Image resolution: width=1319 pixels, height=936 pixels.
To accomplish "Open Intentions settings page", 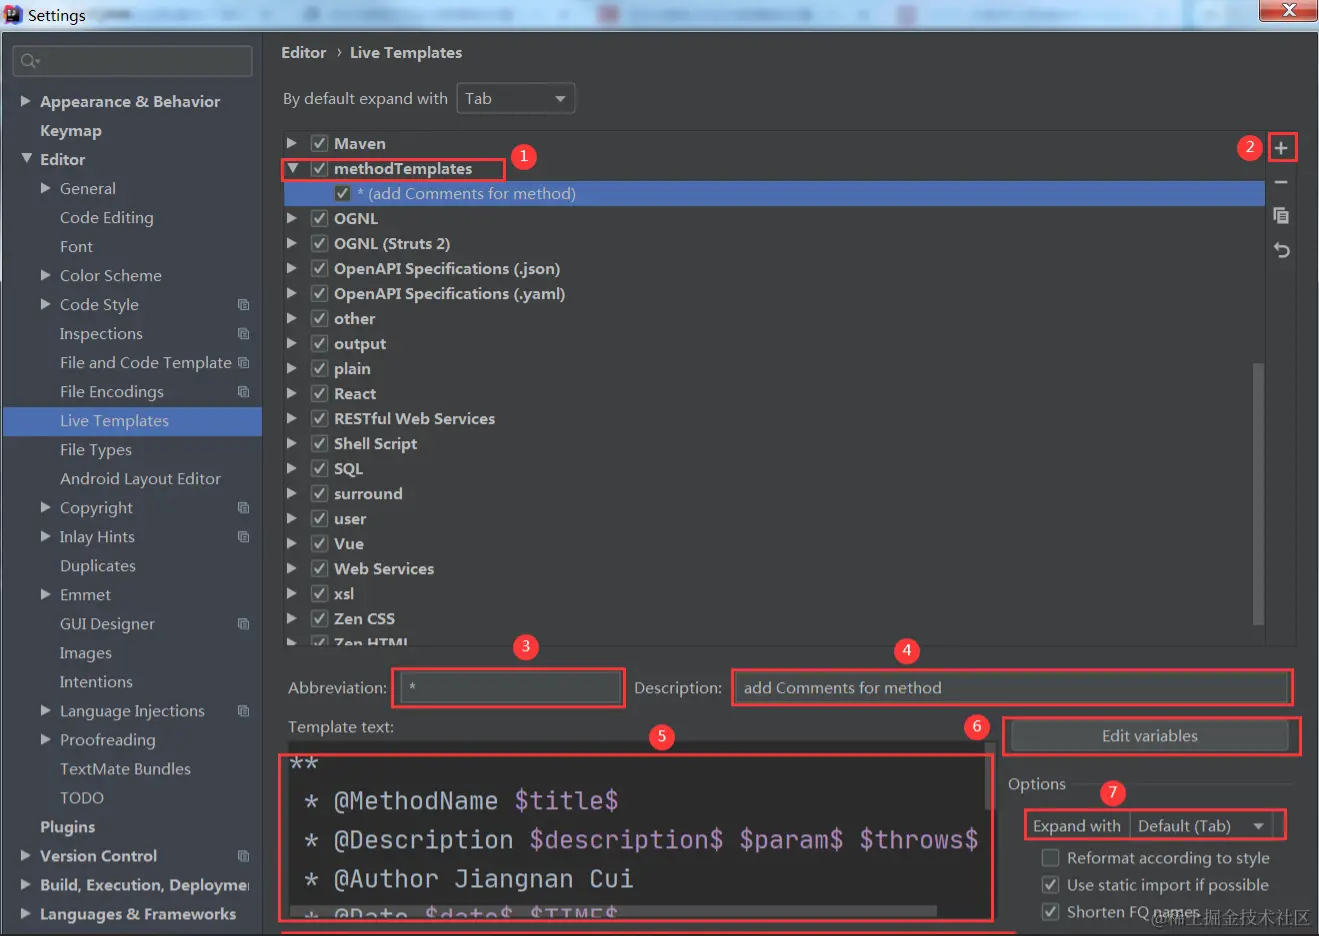I will click(96, 682).
